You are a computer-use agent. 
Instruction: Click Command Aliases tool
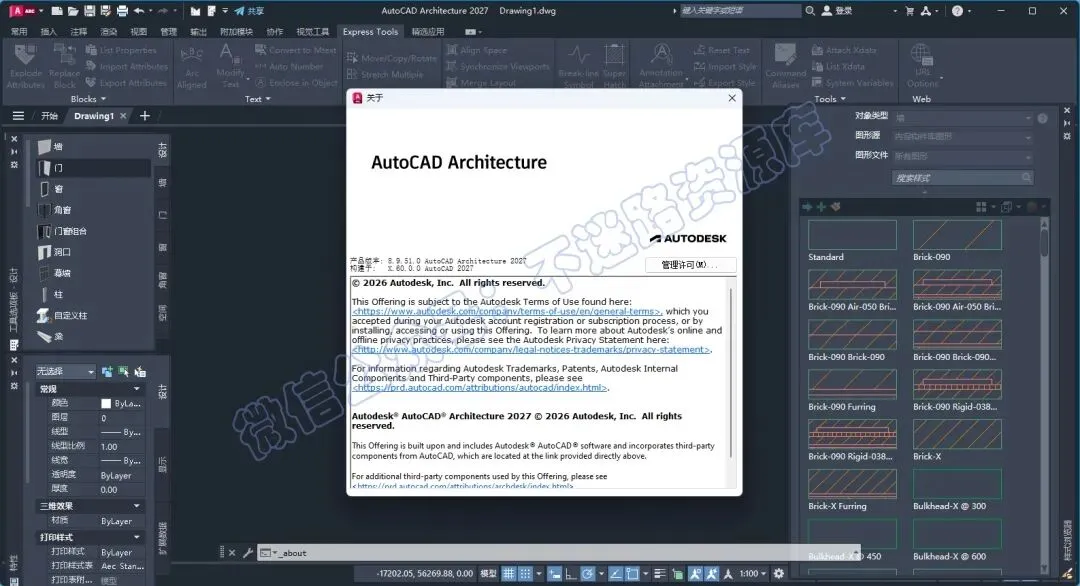point(785,66)
